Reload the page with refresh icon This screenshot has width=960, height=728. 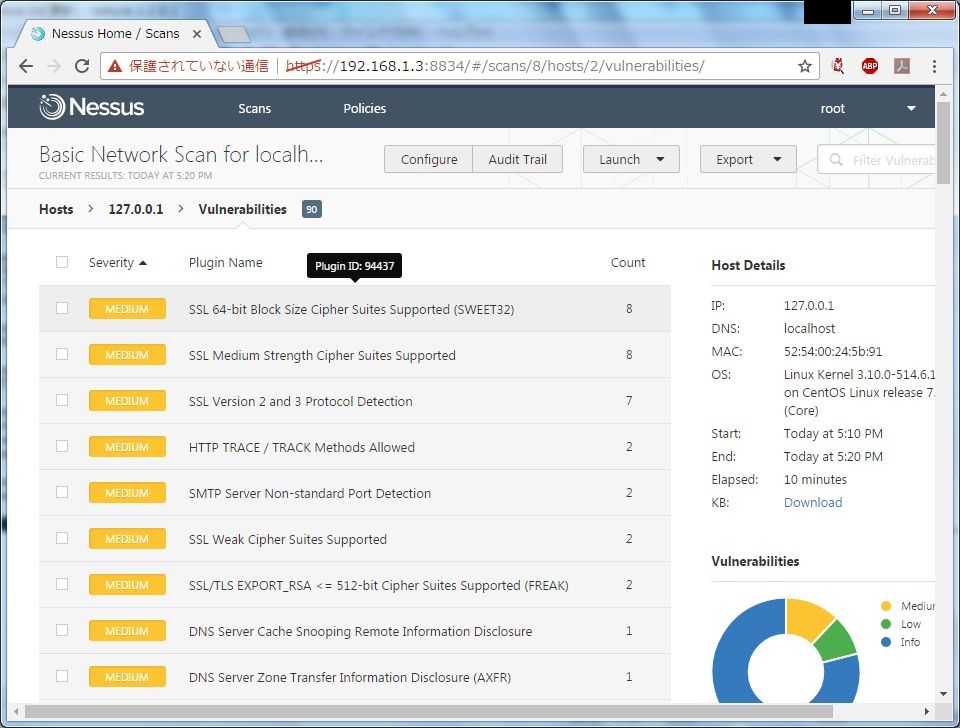[x=82, y=66]
